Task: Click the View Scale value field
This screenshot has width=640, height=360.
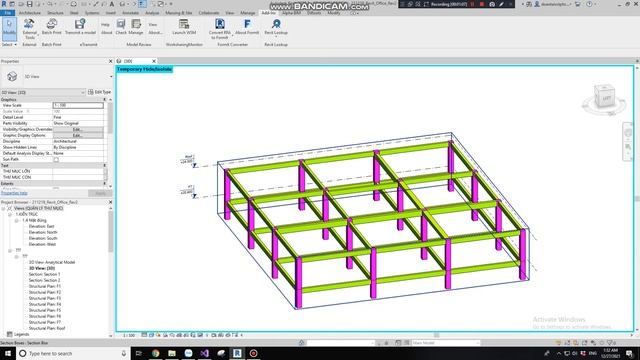Action: point(78,105)
